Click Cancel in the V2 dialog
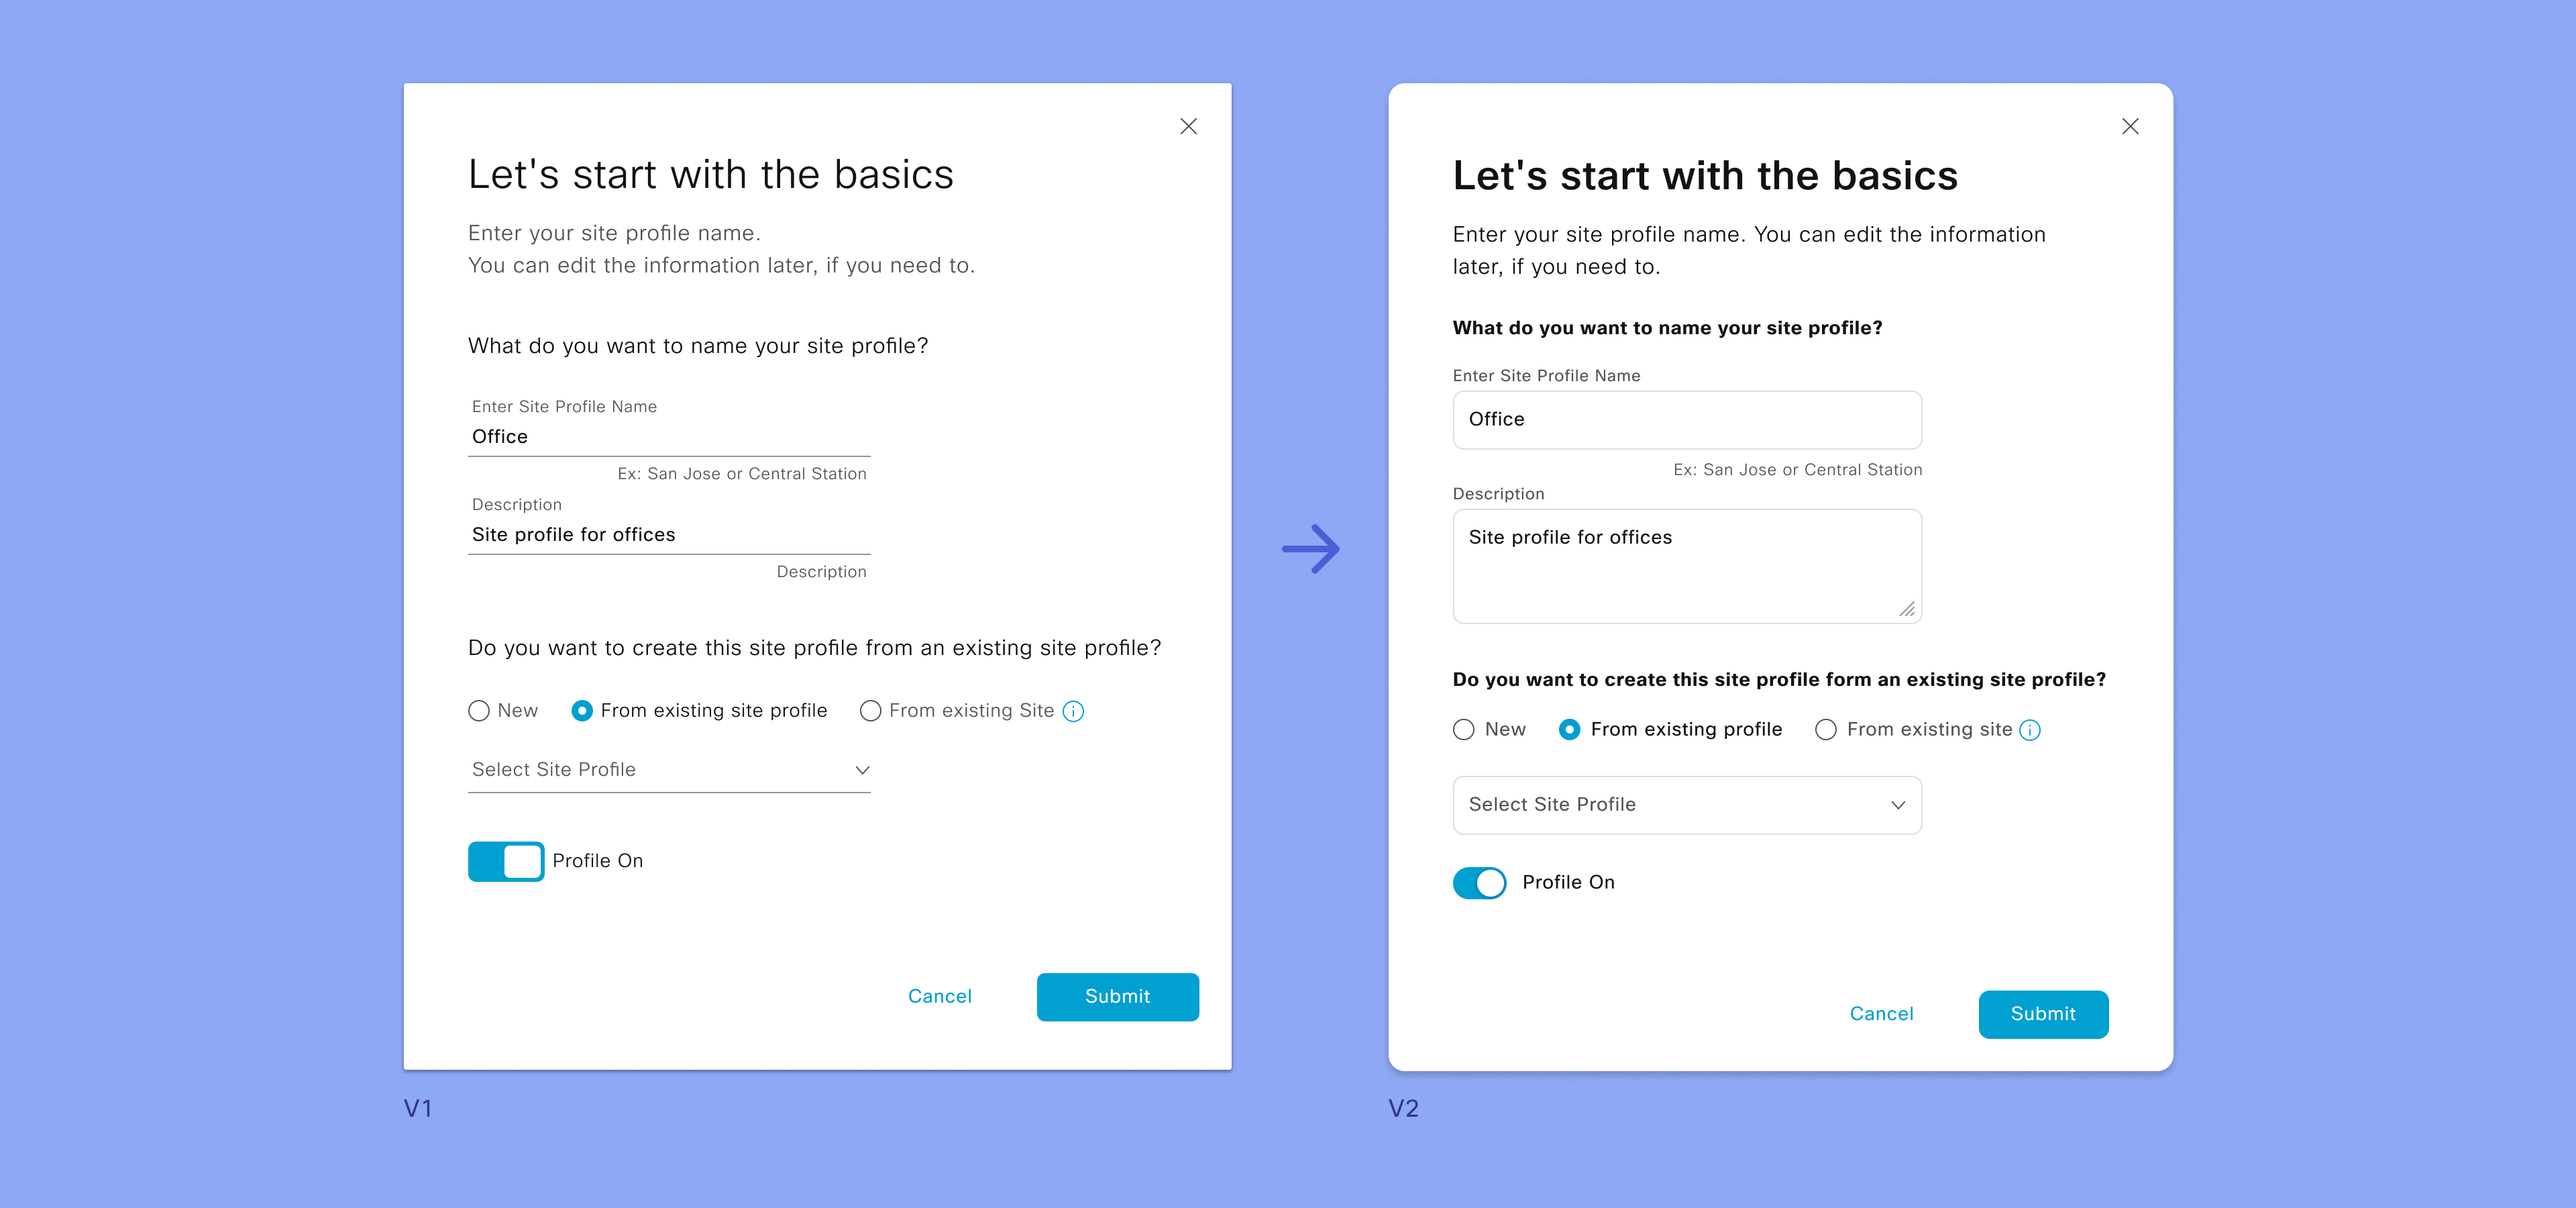Image resolution: width=2576 pixels, height=1208 pixels. tap(1882, 1014)
